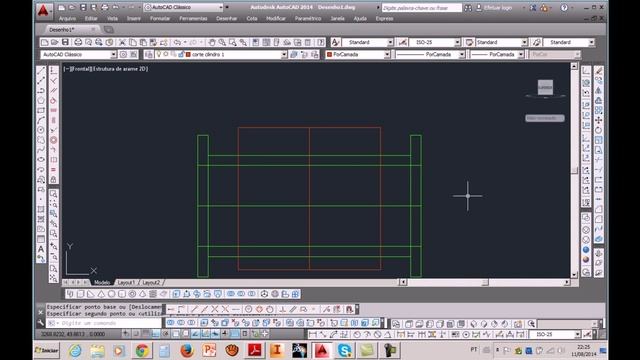Viewport: 640px width, 360px height.
Task: Select the Circle tool in Draw toolbar
Action: coord(41,130)
